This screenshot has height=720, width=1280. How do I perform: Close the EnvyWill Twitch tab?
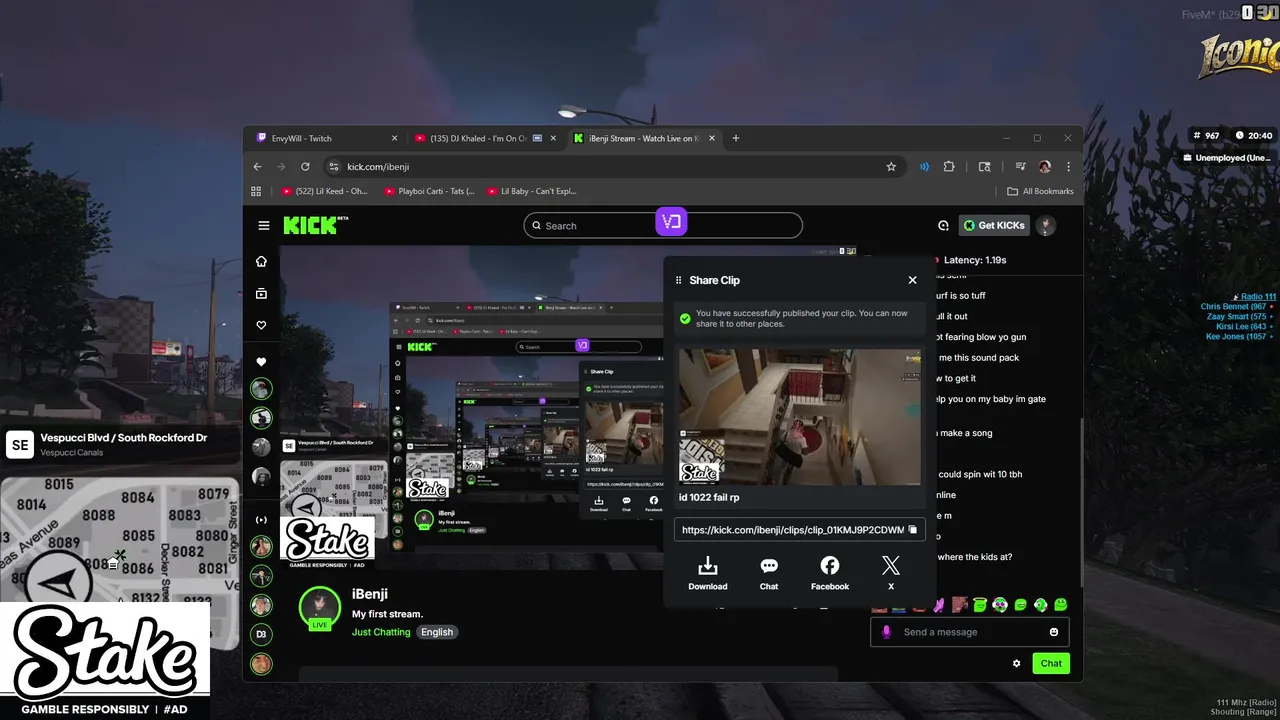click(394, 138)
